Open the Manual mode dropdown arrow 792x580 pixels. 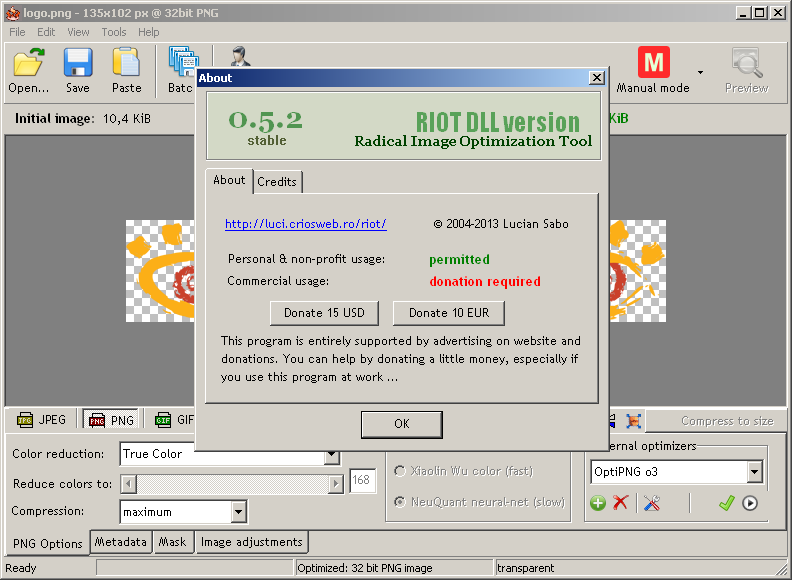tap(700, 72)
